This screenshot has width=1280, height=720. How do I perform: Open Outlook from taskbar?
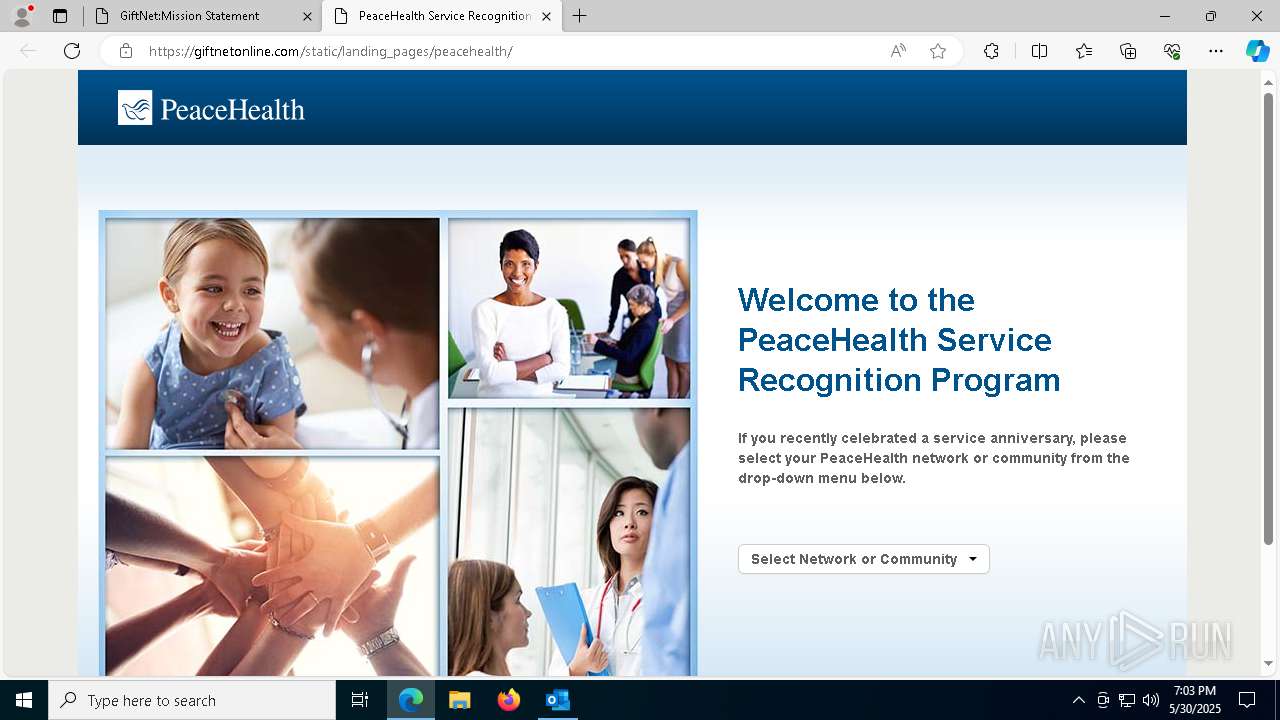click(557, 700)
